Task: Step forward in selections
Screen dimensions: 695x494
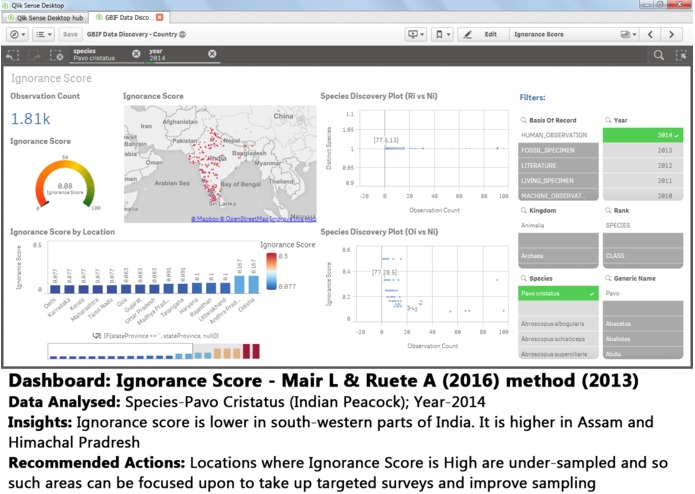Action: click(35, 55)
